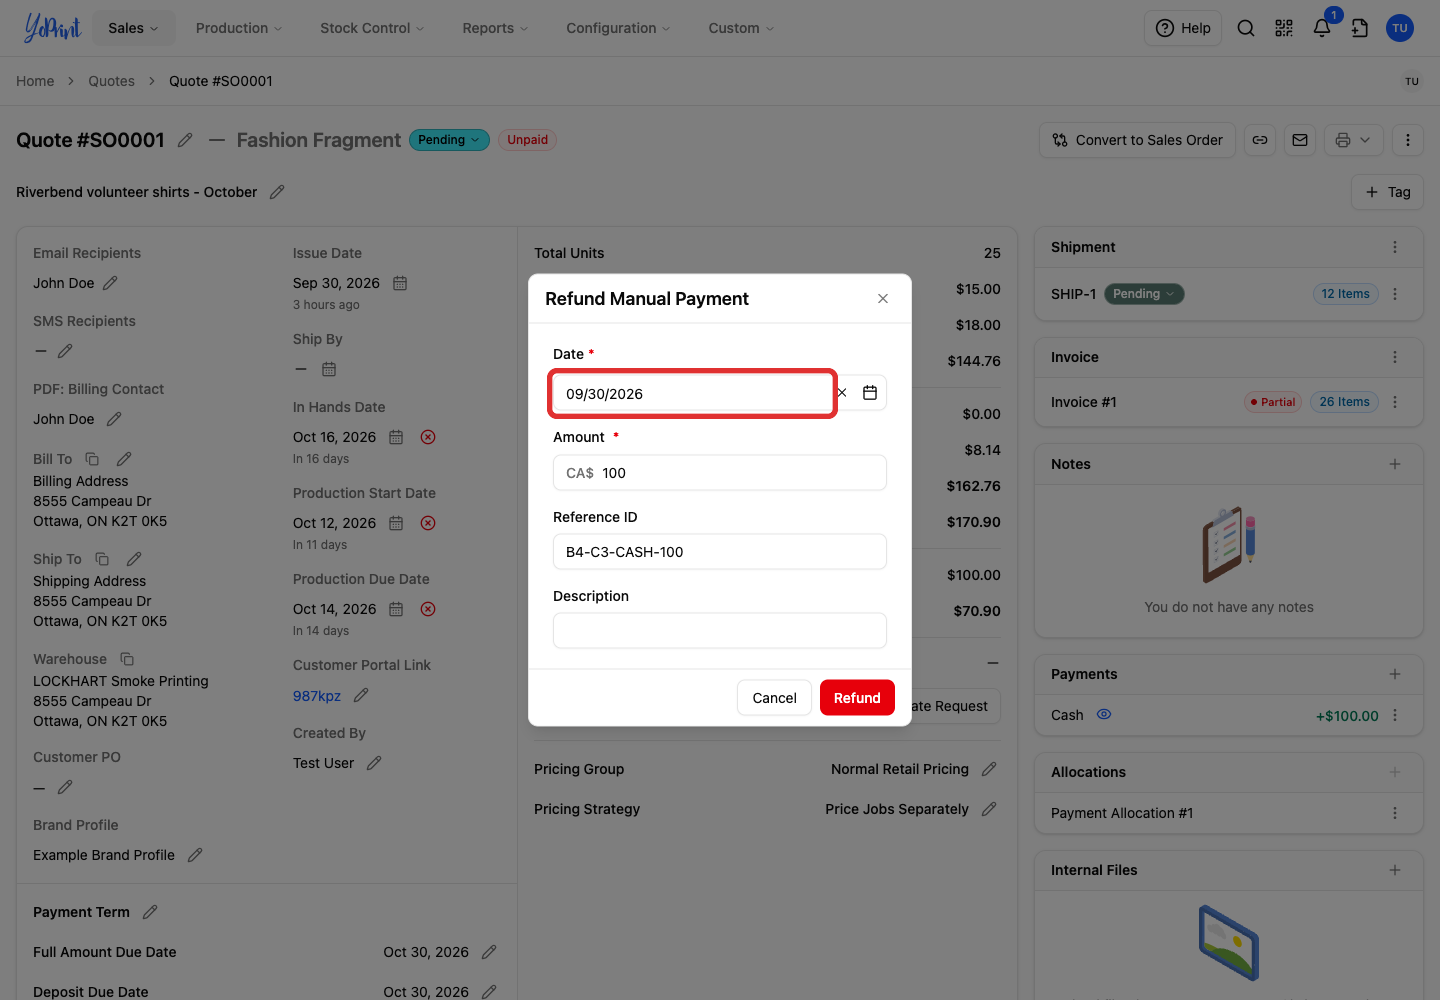Image resolution: width=1440 pixels, height=1000 pixels.
Task: Open customer portal link 987kpz
Action: (x=316, y=696)
